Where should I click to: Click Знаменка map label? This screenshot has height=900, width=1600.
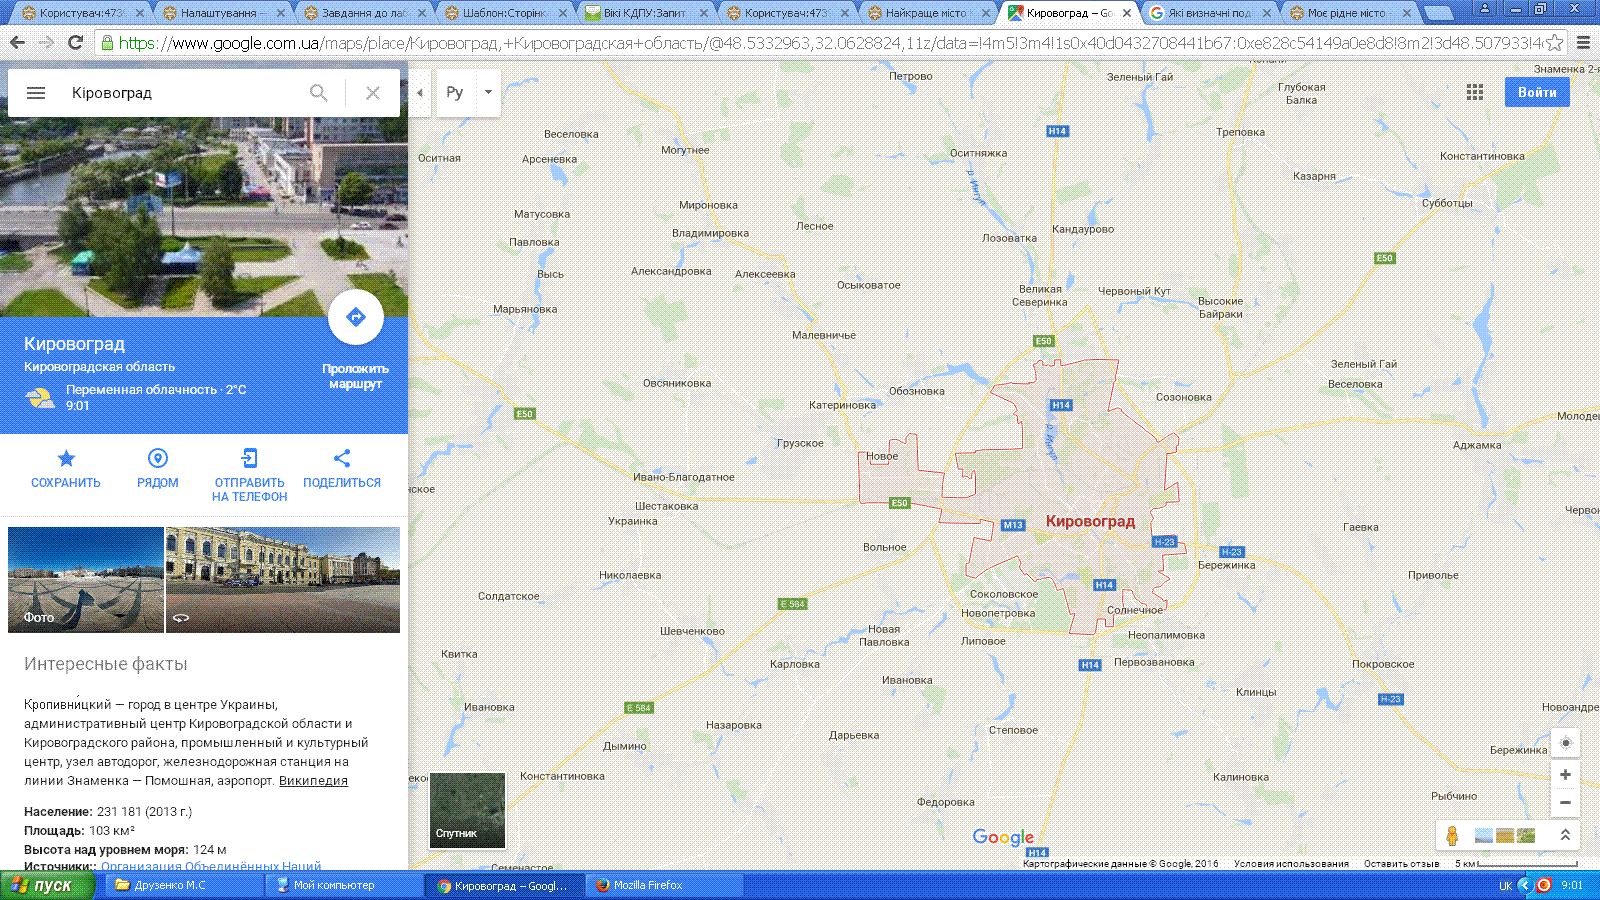point(1566,69)
